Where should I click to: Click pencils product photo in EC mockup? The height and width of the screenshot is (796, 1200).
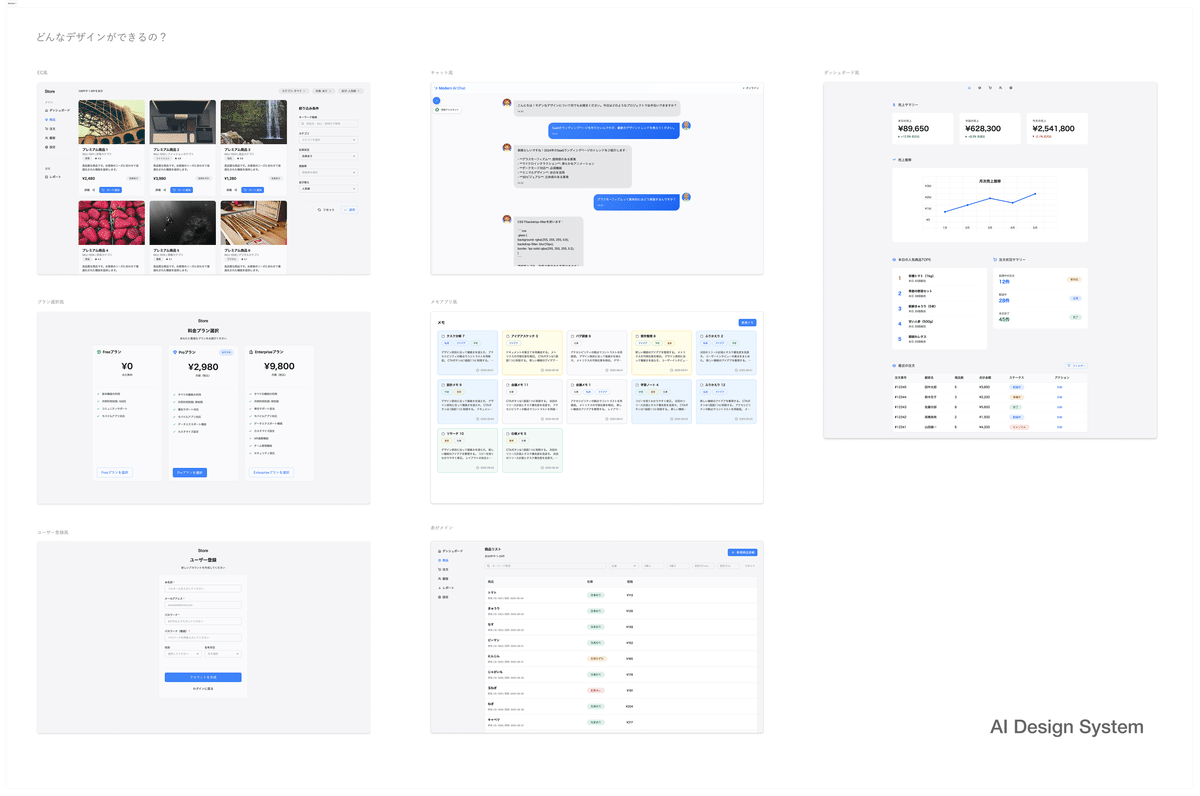click(x=254, y=223)
